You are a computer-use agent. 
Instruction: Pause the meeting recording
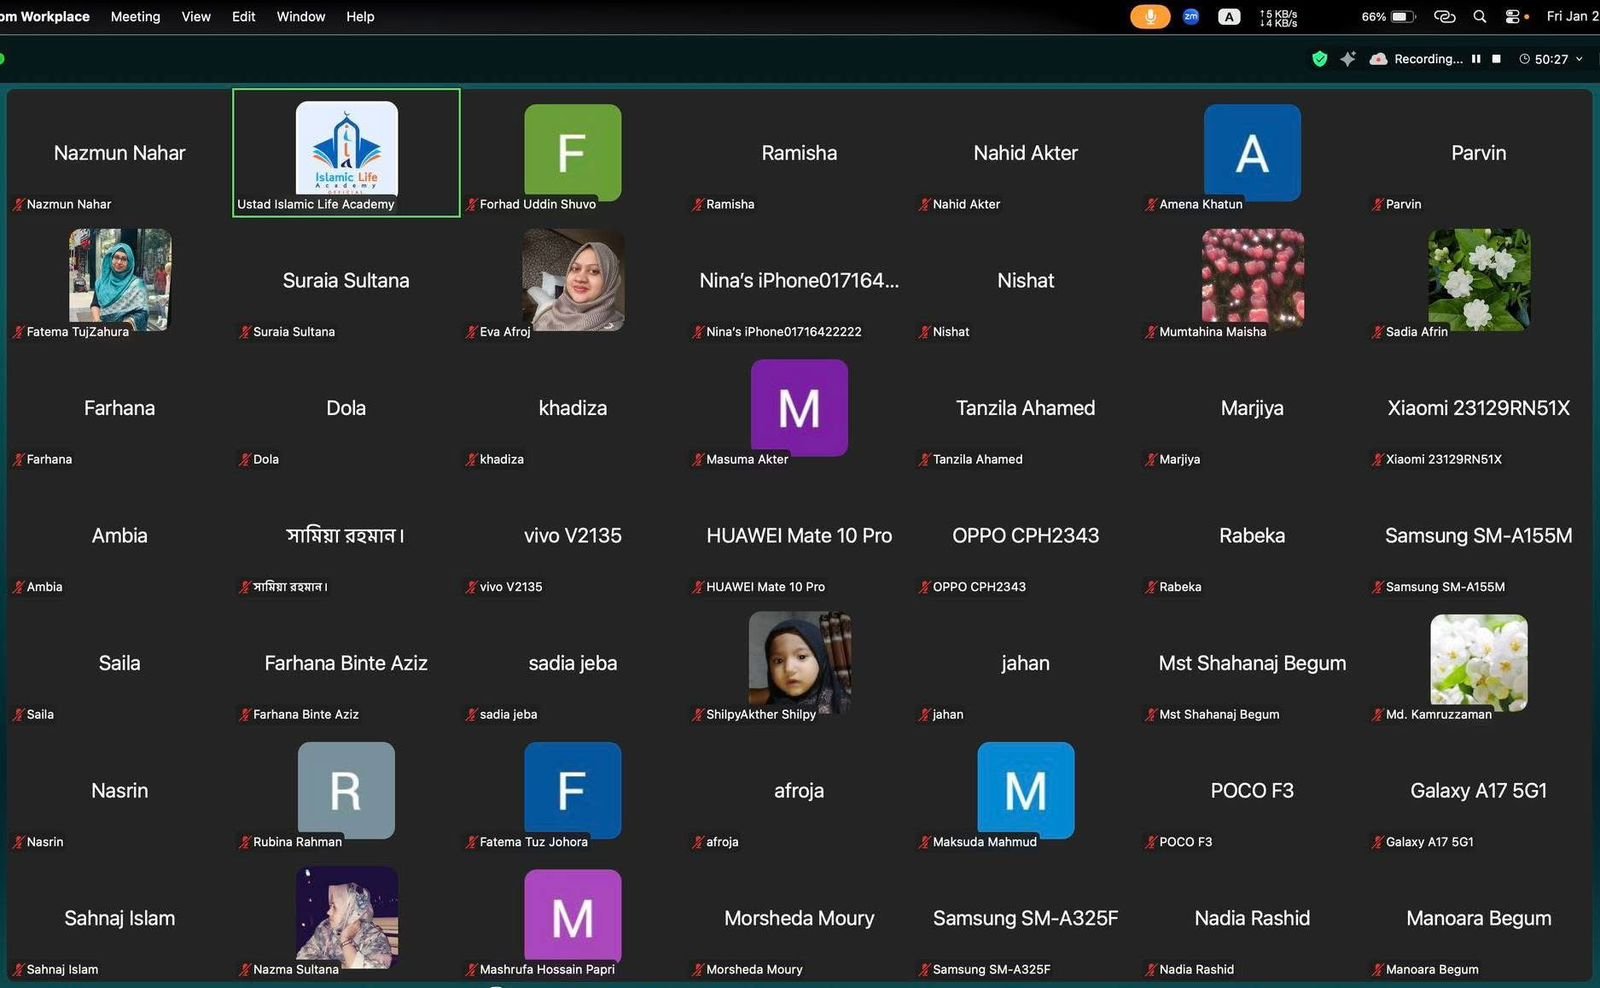point(1476,59)
